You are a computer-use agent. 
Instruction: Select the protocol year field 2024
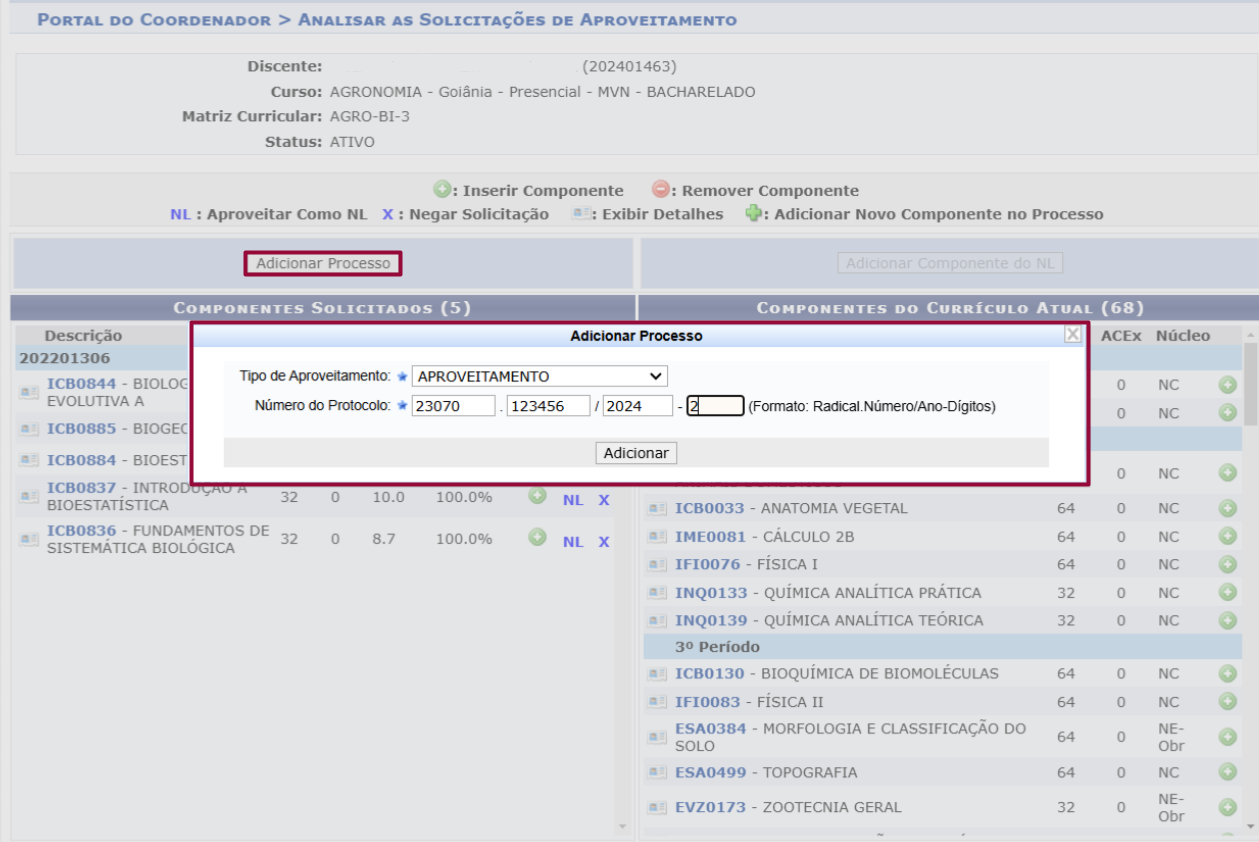637,406
